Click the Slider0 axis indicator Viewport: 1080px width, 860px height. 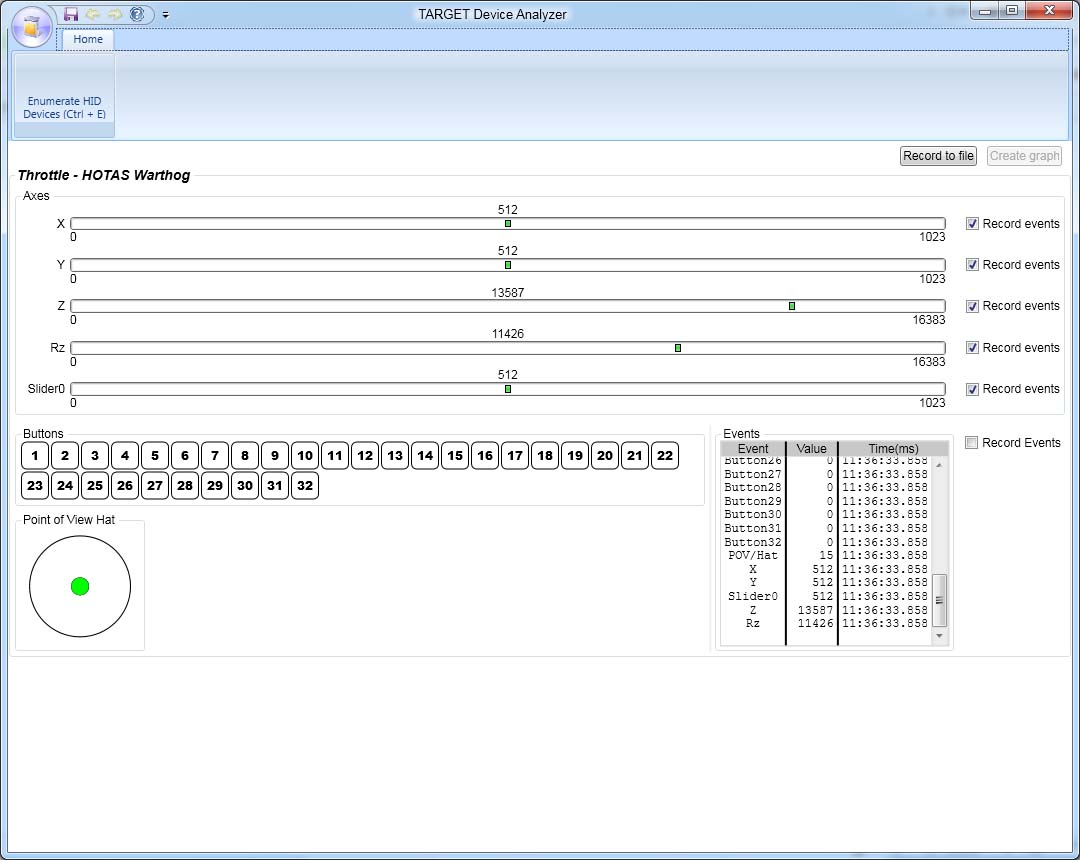pyautogui.click(x=508, y=389)
